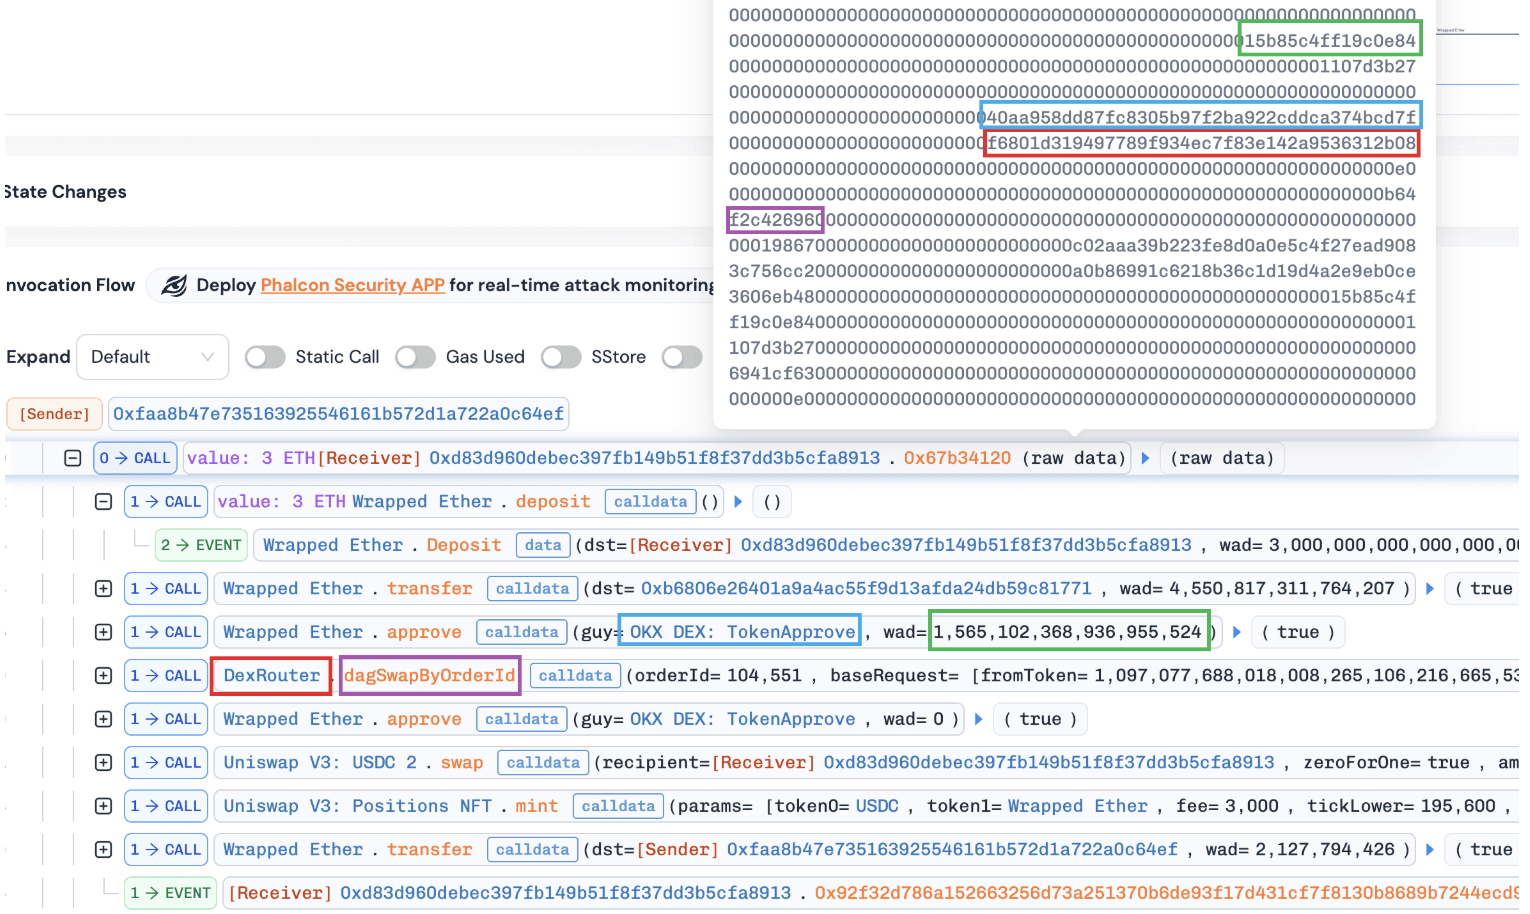Viewport: 1530px width, 914px height.
Task: Click blue arrow after root call raw data
Action: [x=1146, y=458]
